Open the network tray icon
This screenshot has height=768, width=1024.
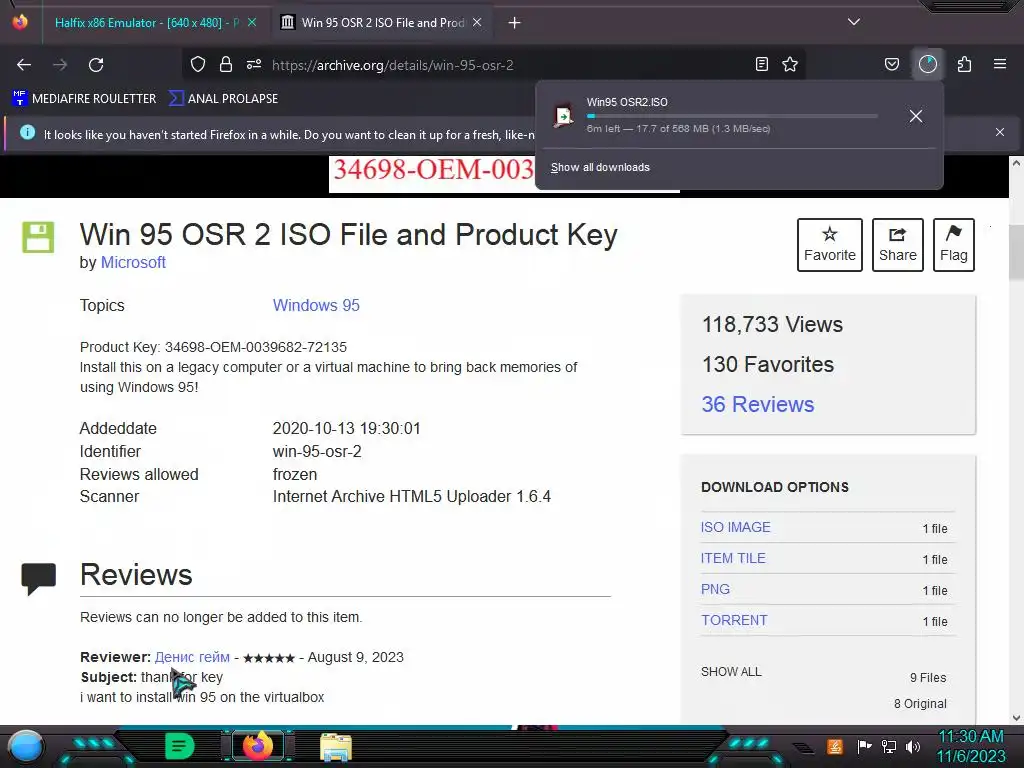888,746
